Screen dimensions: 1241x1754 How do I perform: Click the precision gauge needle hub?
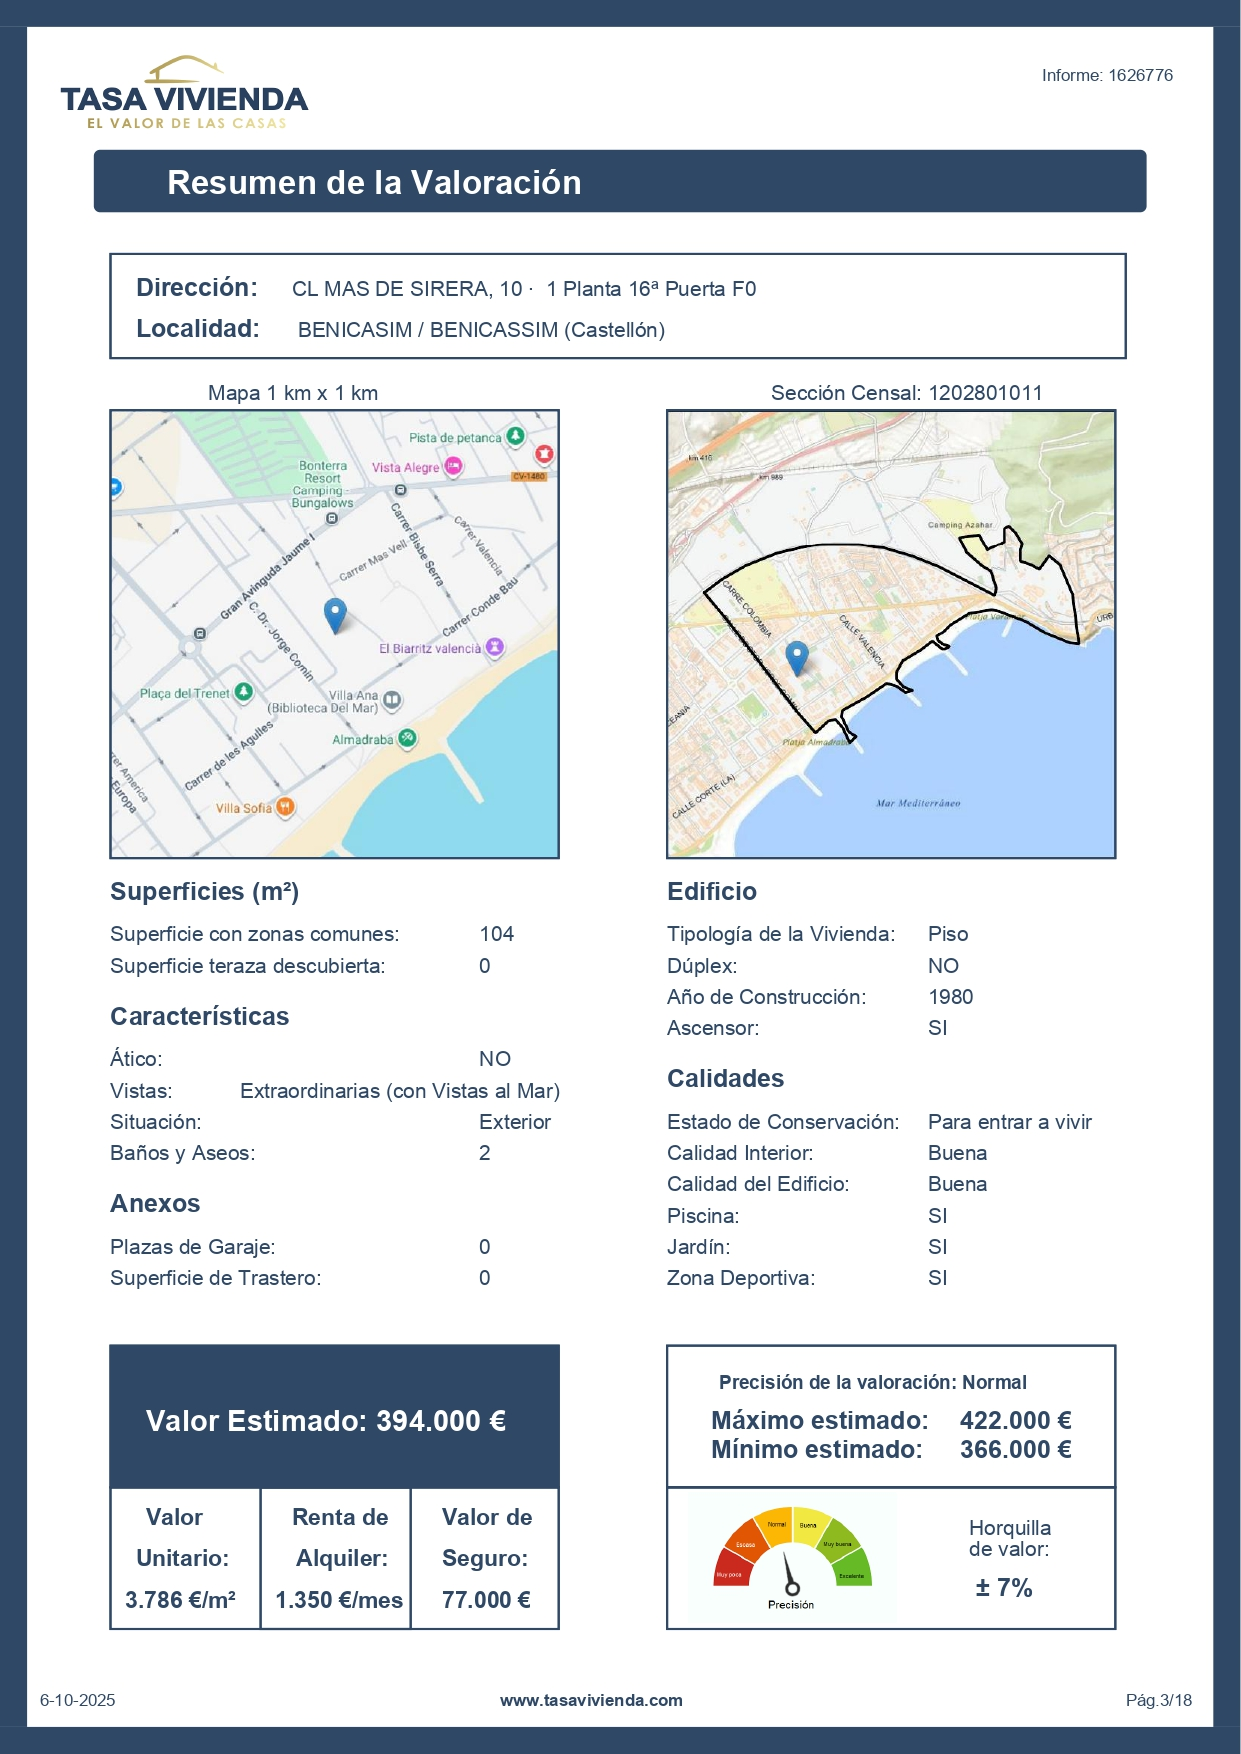click(x=792, y=1588)
